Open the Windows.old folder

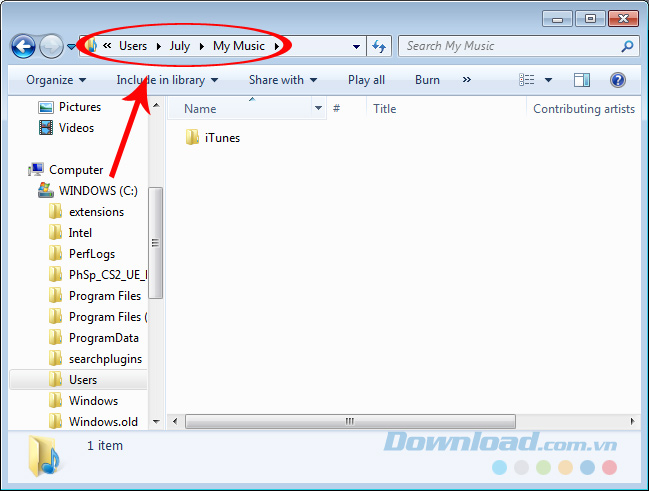[x=103, y=422]
